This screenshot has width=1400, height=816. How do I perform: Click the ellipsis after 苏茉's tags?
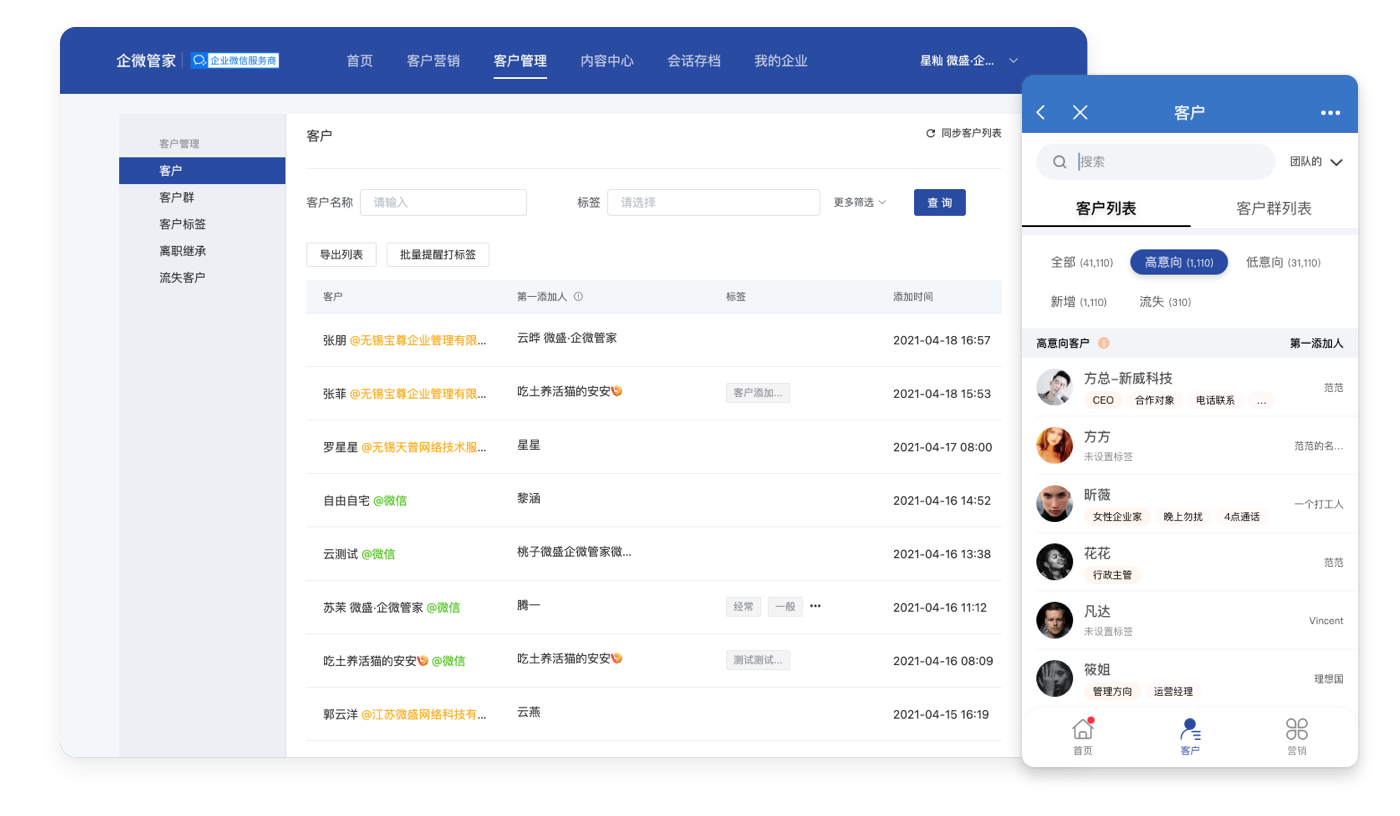pyautogui.click(x=815, y=606)
